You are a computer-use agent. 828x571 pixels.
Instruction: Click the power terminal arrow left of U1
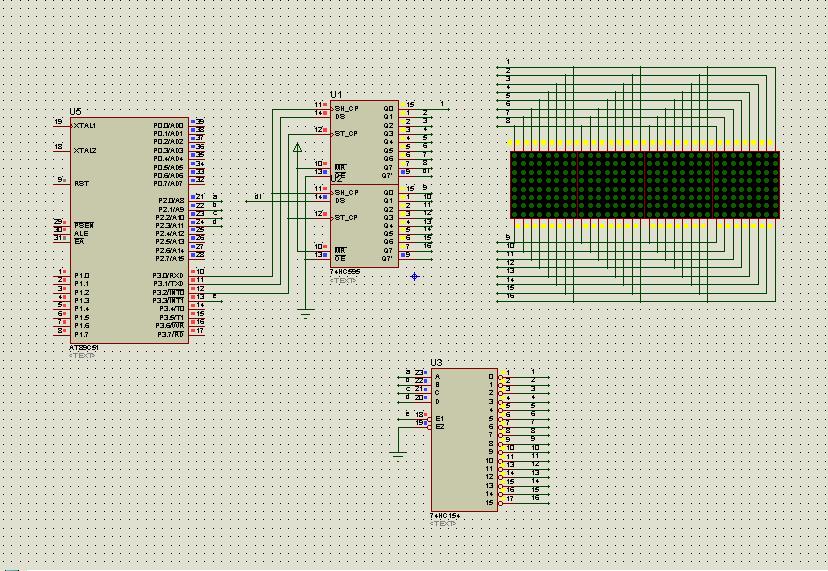pyautogui.click(x=297, y=148)
